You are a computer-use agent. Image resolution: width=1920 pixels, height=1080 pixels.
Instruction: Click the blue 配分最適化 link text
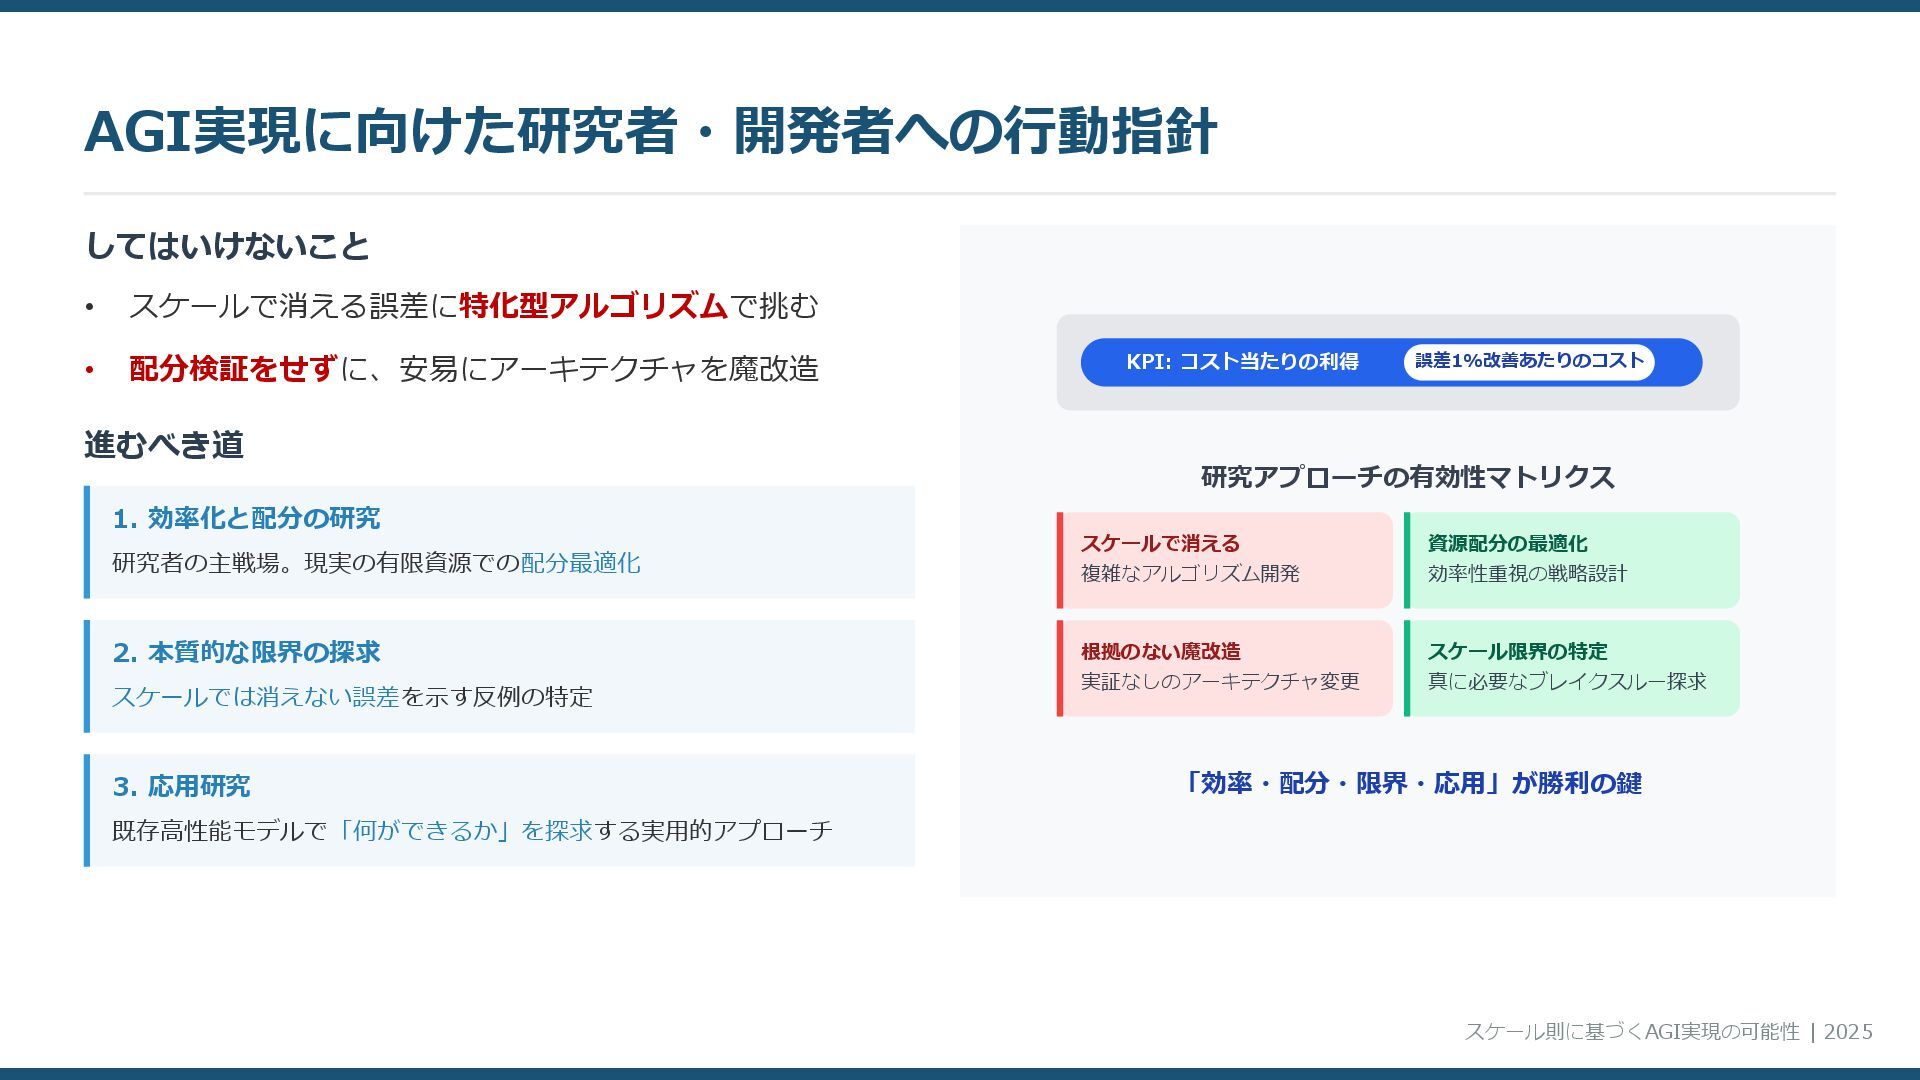pyautogui.click(x=580, y=563)
